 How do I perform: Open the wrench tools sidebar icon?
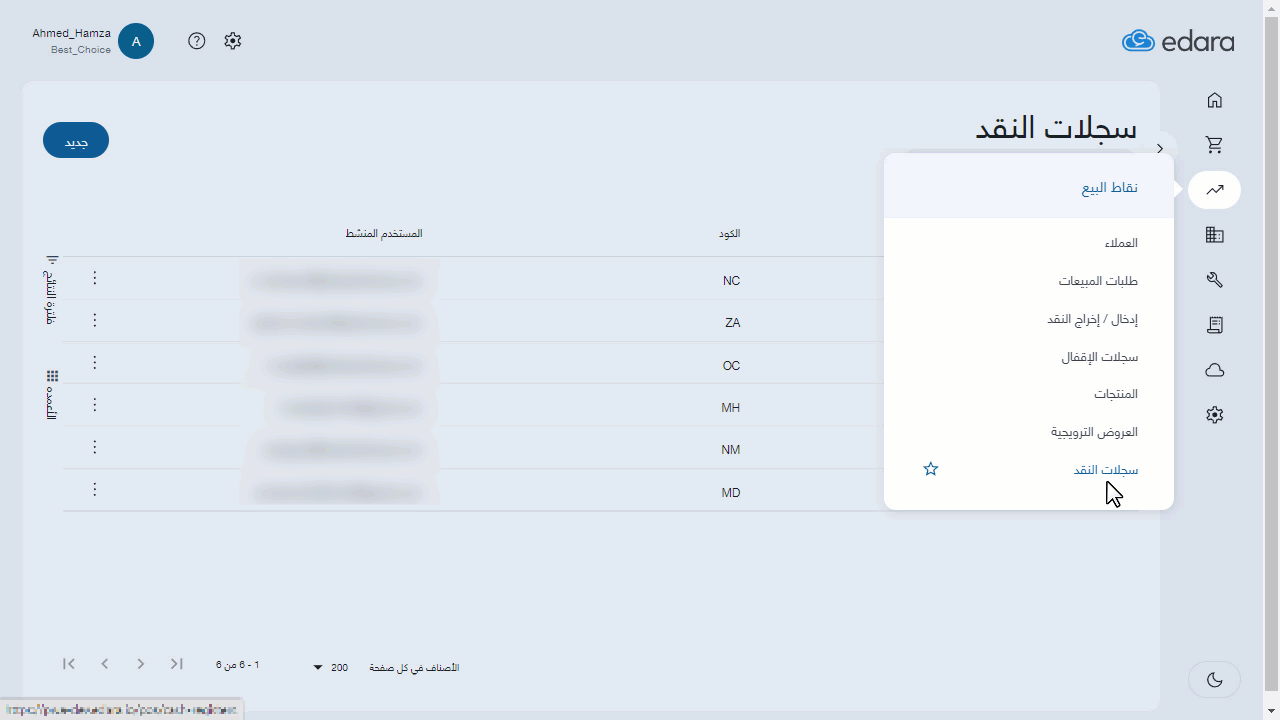point(1214,280)
